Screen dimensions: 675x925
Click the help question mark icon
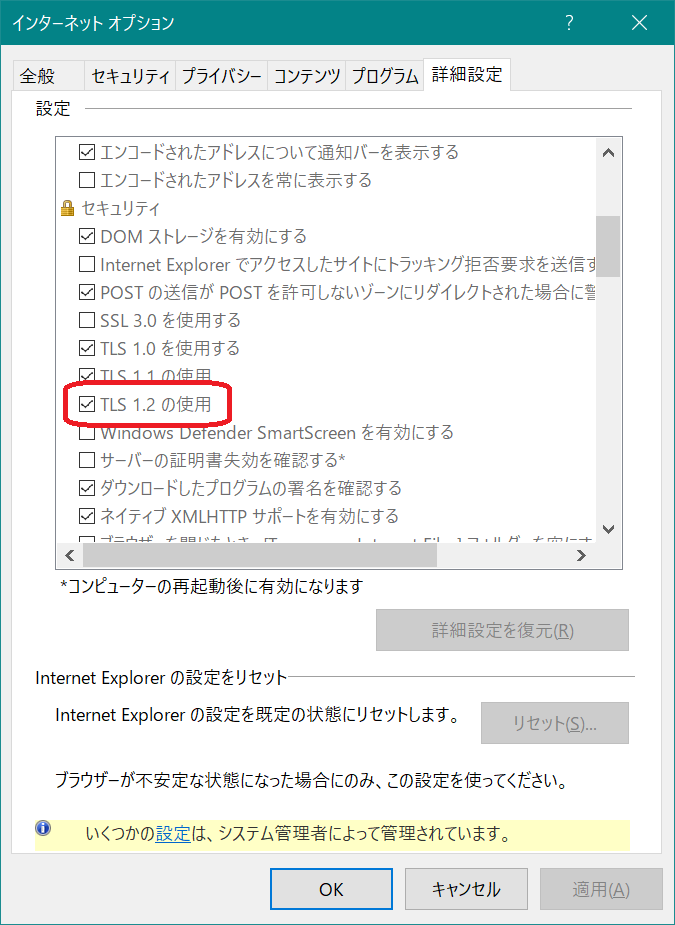(x=569, y=23)
